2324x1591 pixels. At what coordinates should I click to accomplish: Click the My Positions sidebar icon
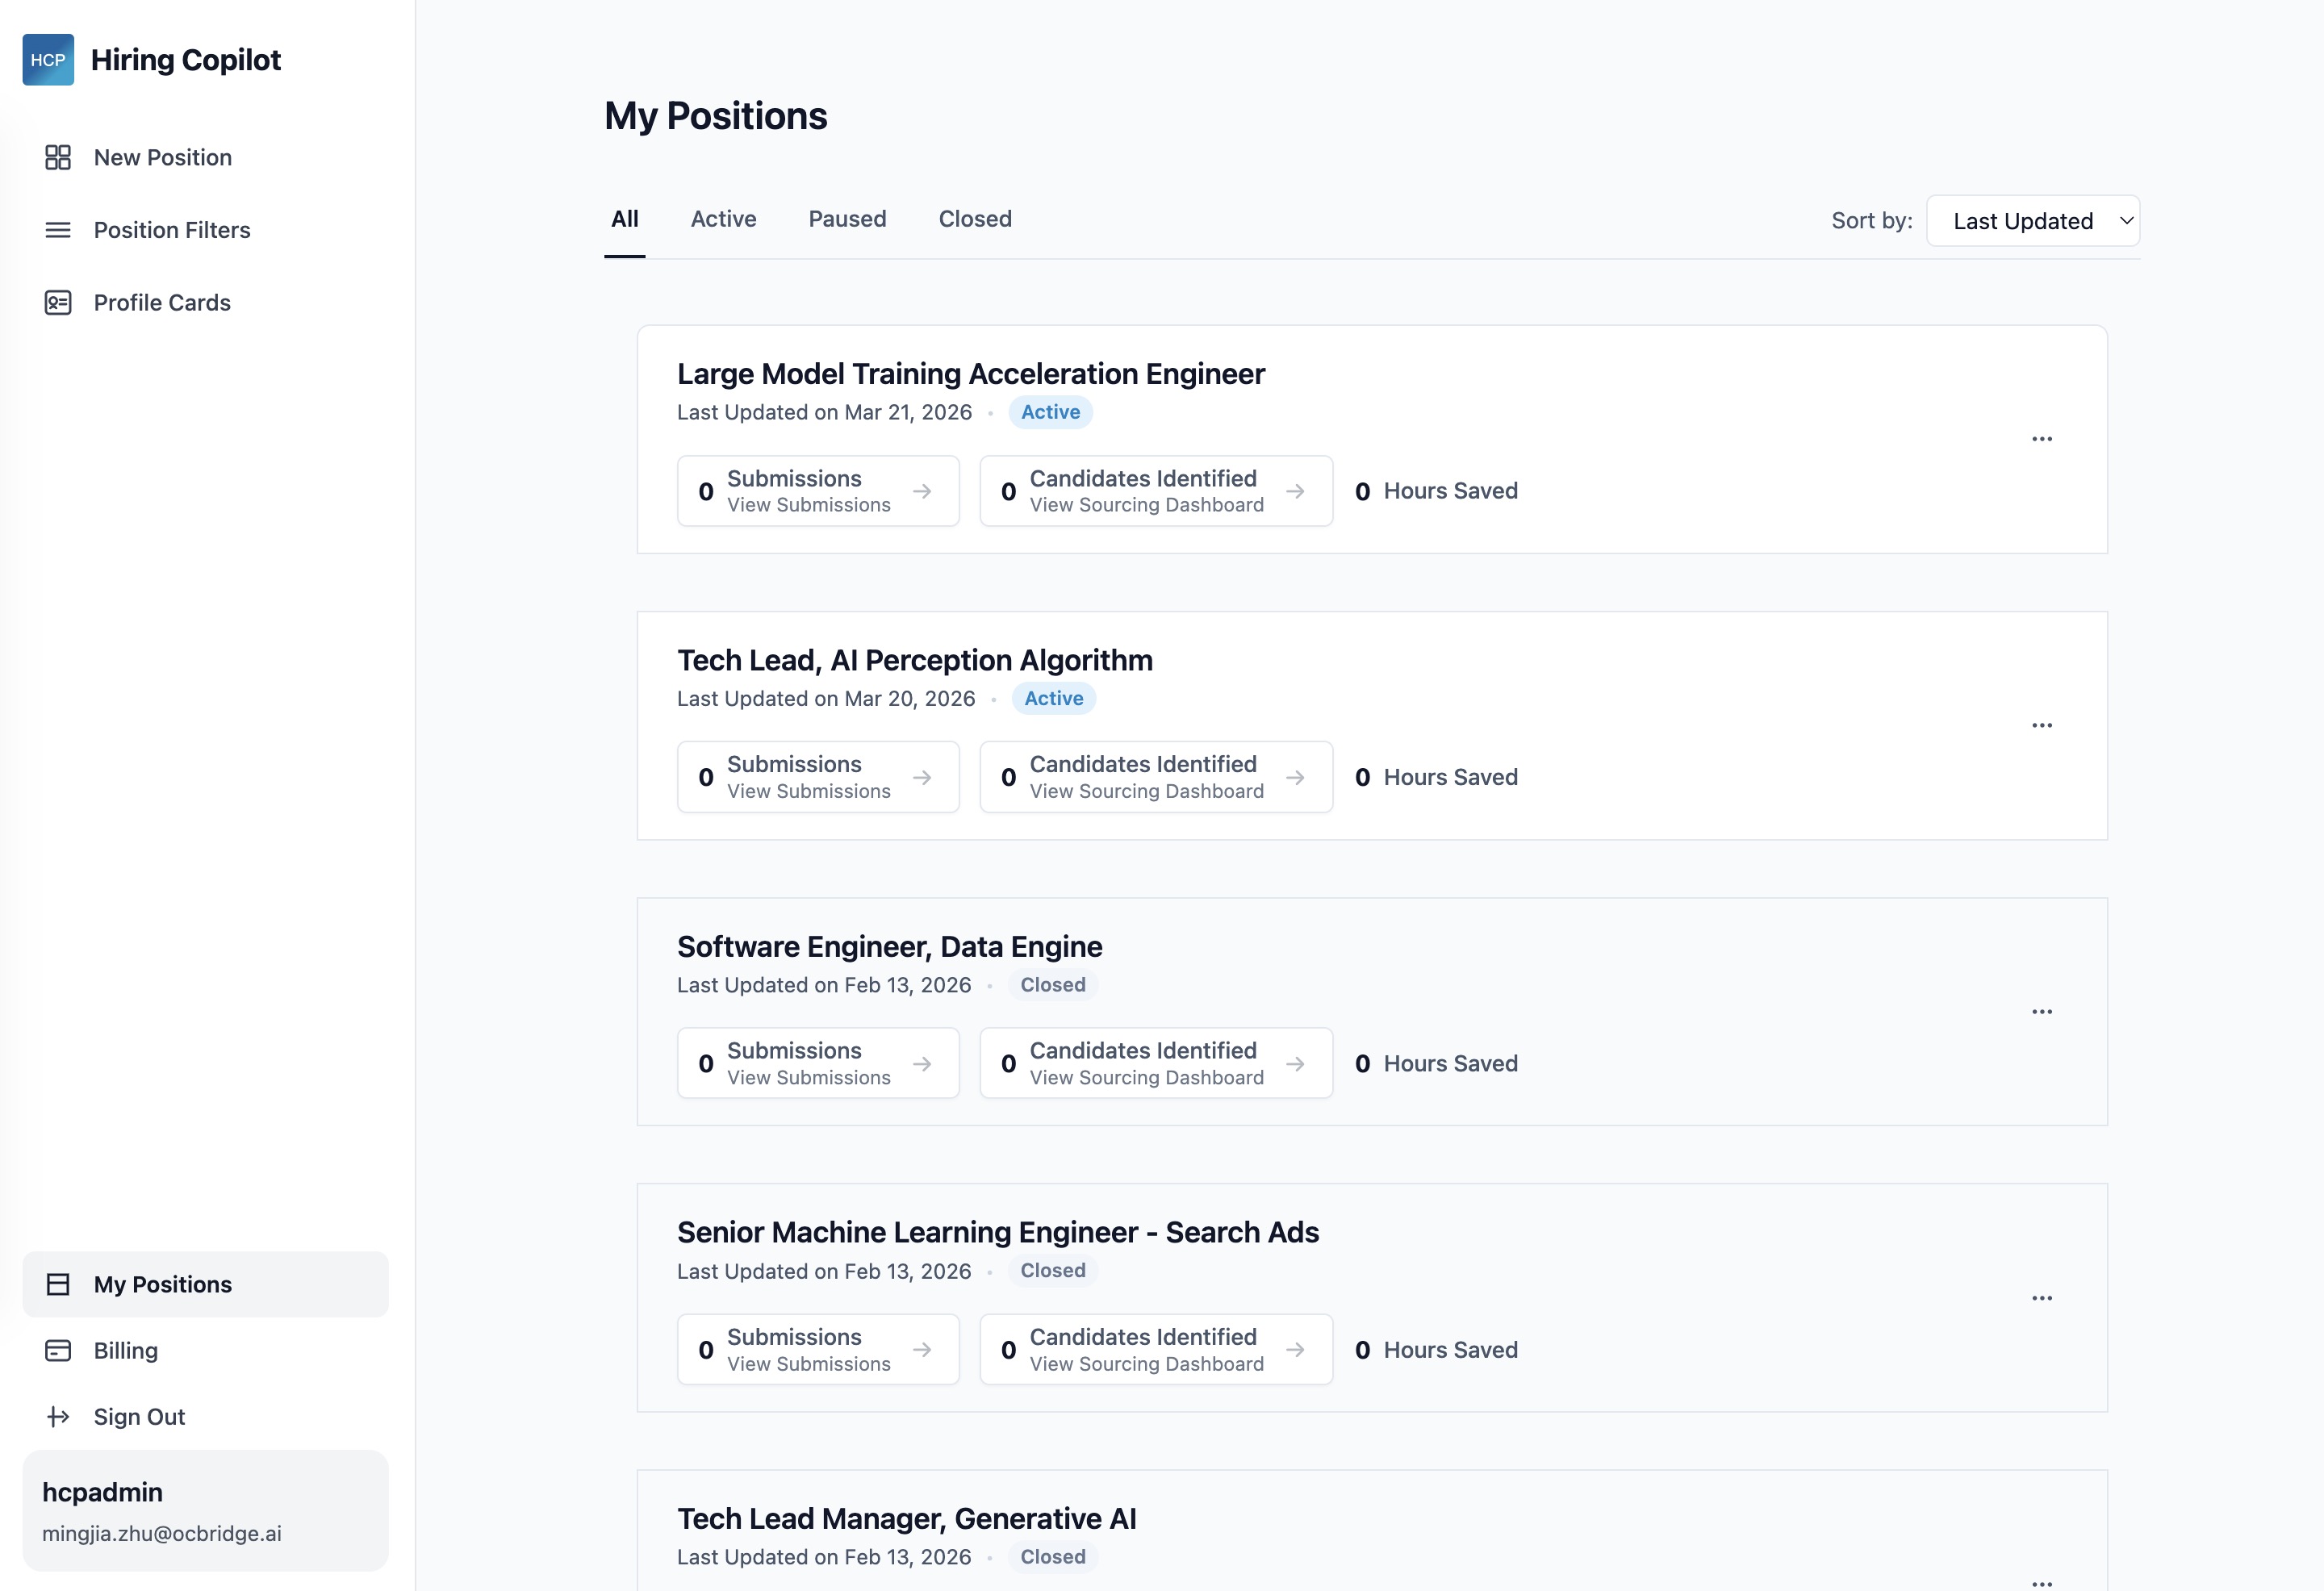tap(57, 1284)
